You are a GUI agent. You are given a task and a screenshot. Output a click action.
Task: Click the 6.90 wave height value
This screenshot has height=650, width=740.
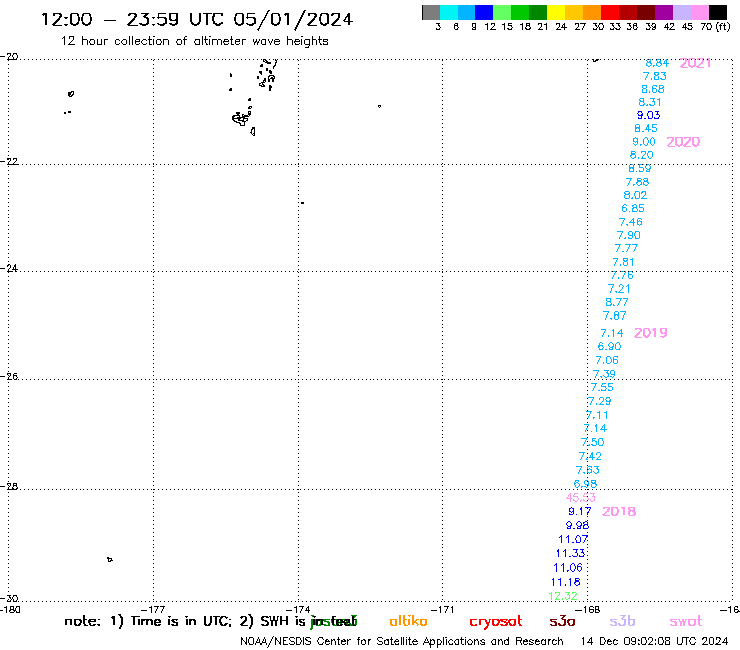(609, 346)
